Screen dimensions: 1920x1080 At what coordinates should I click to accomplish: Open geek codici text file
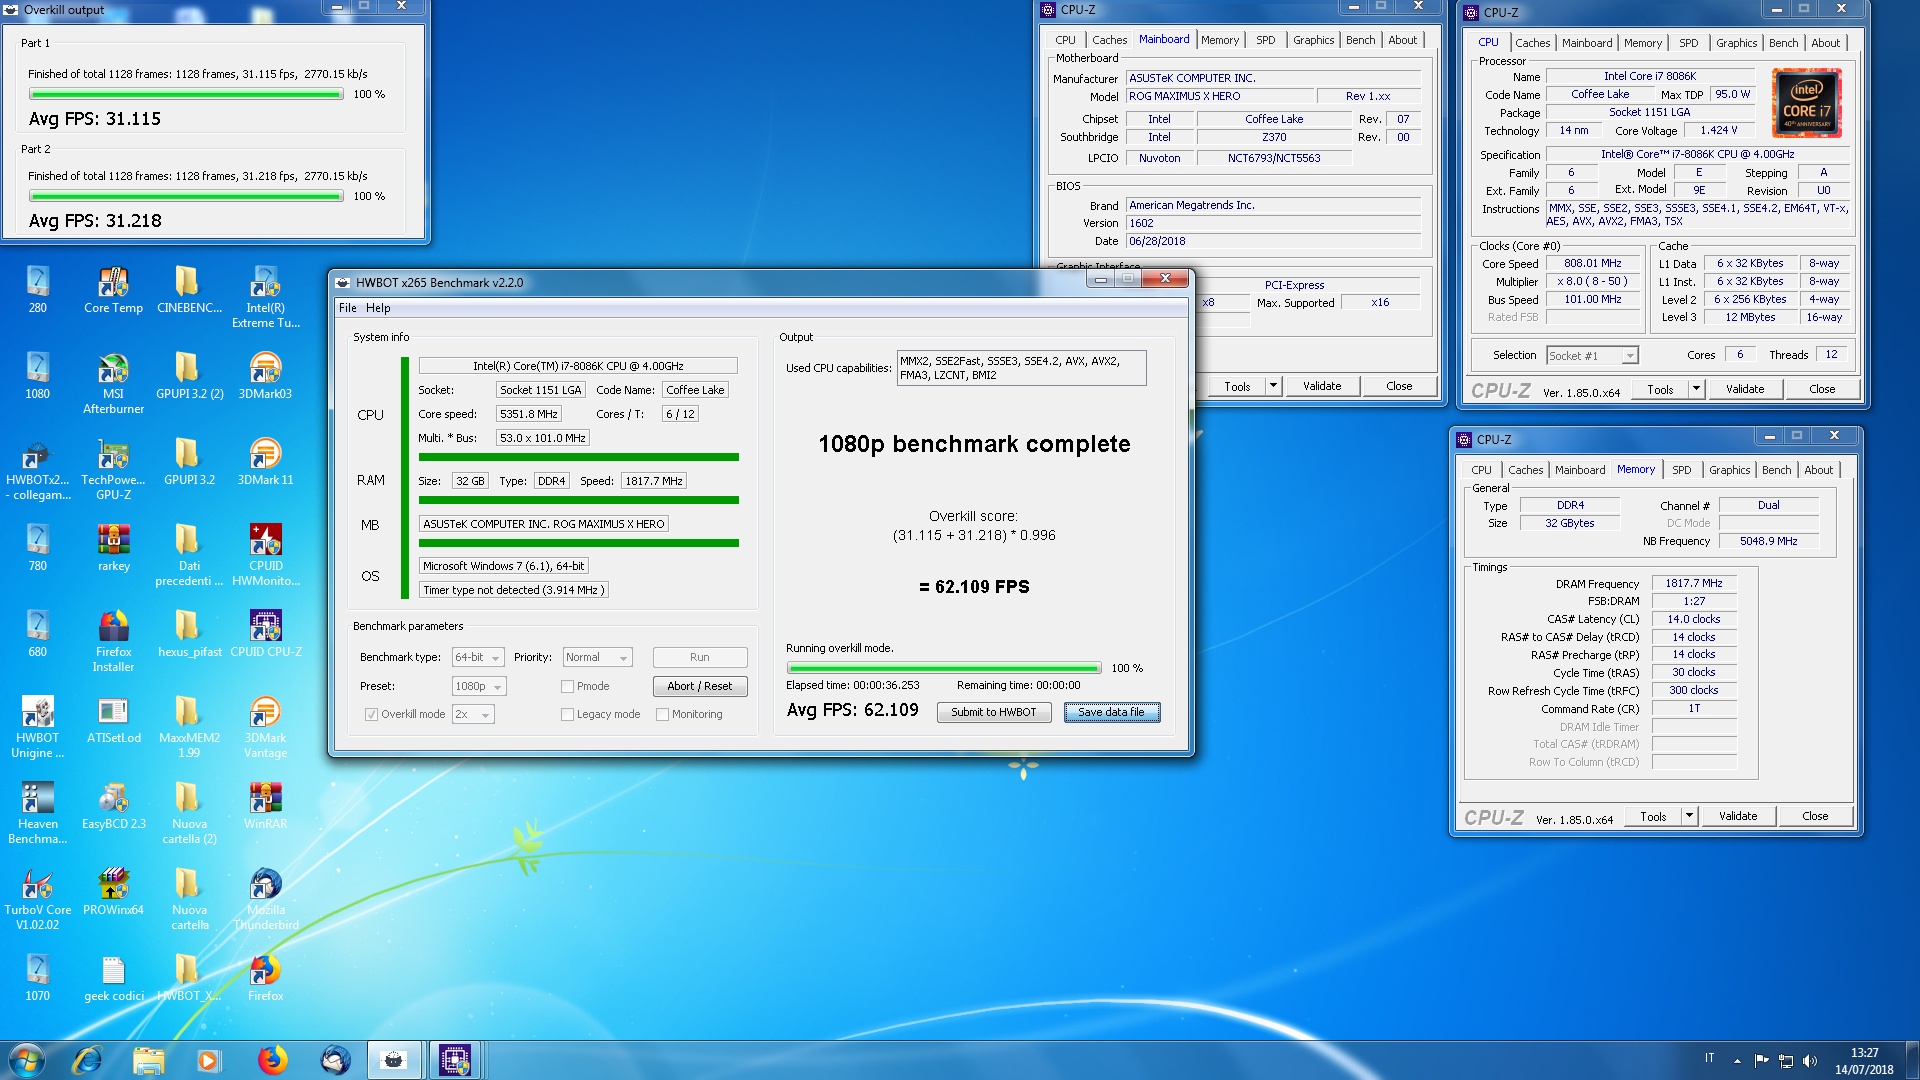tap(113, 978)
